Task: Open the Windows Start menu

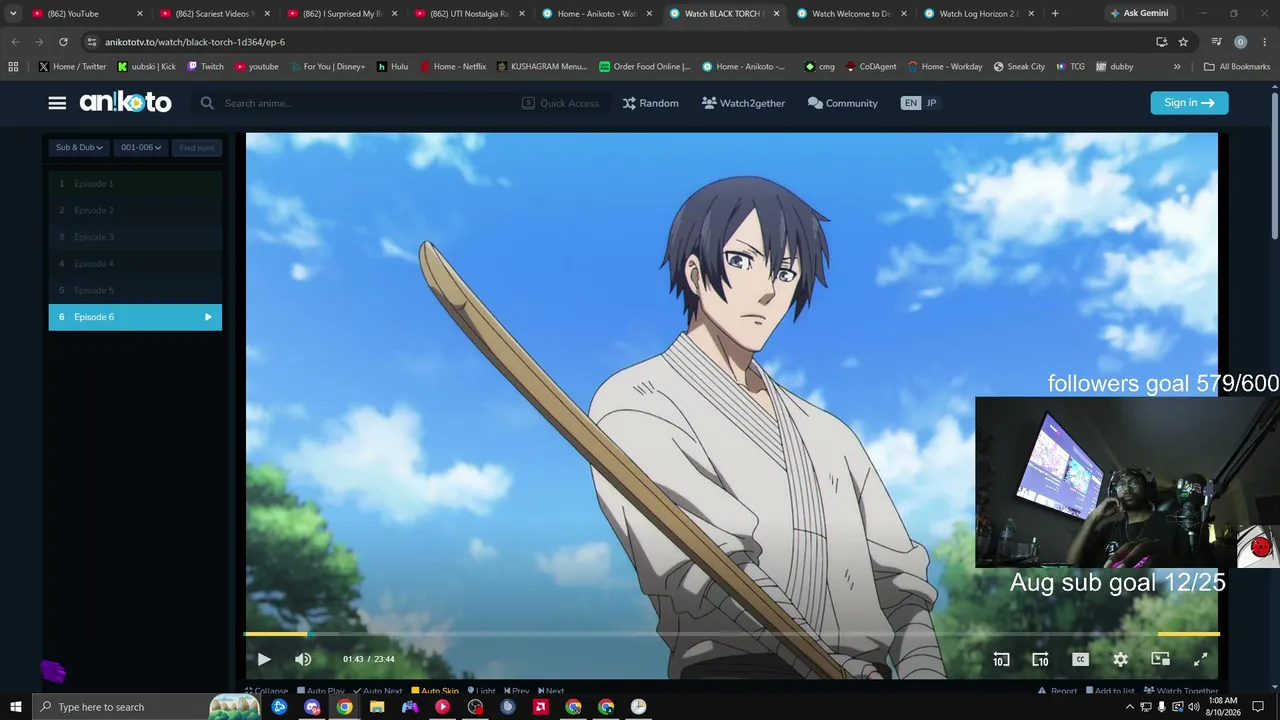Action: (x=15, y=707)
